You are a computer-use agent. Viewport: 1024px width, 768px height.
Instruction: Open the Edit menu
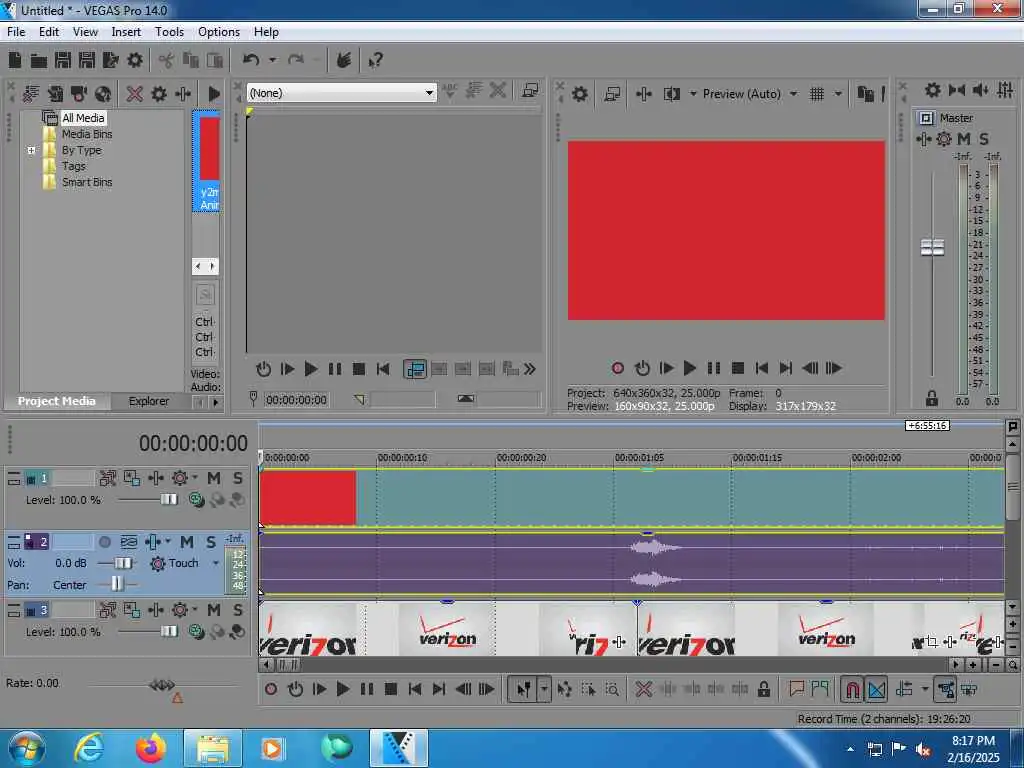pyautogui.click(x=49, y=32)
